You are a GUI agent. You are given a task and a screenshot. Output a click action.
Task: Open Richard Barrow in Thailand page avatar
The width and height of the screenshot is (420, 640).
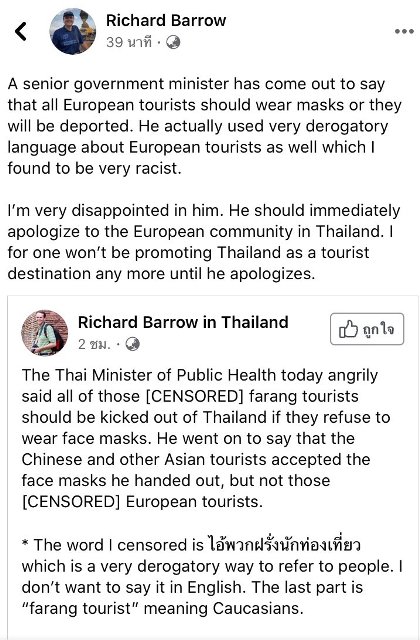tap(44, 333)
